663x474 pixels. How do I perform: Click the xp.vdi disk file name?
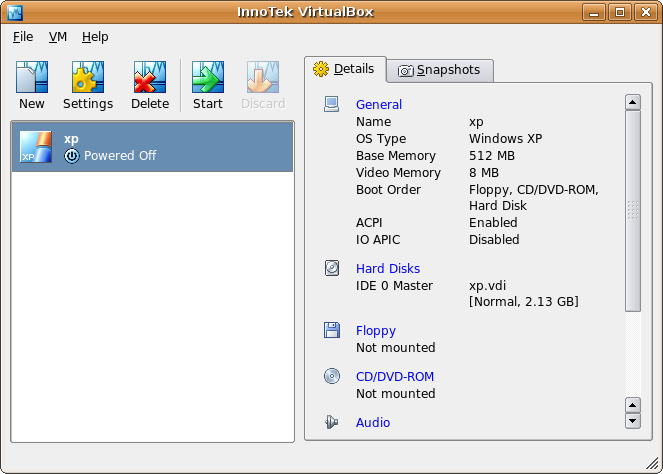(x=487, y=285)
